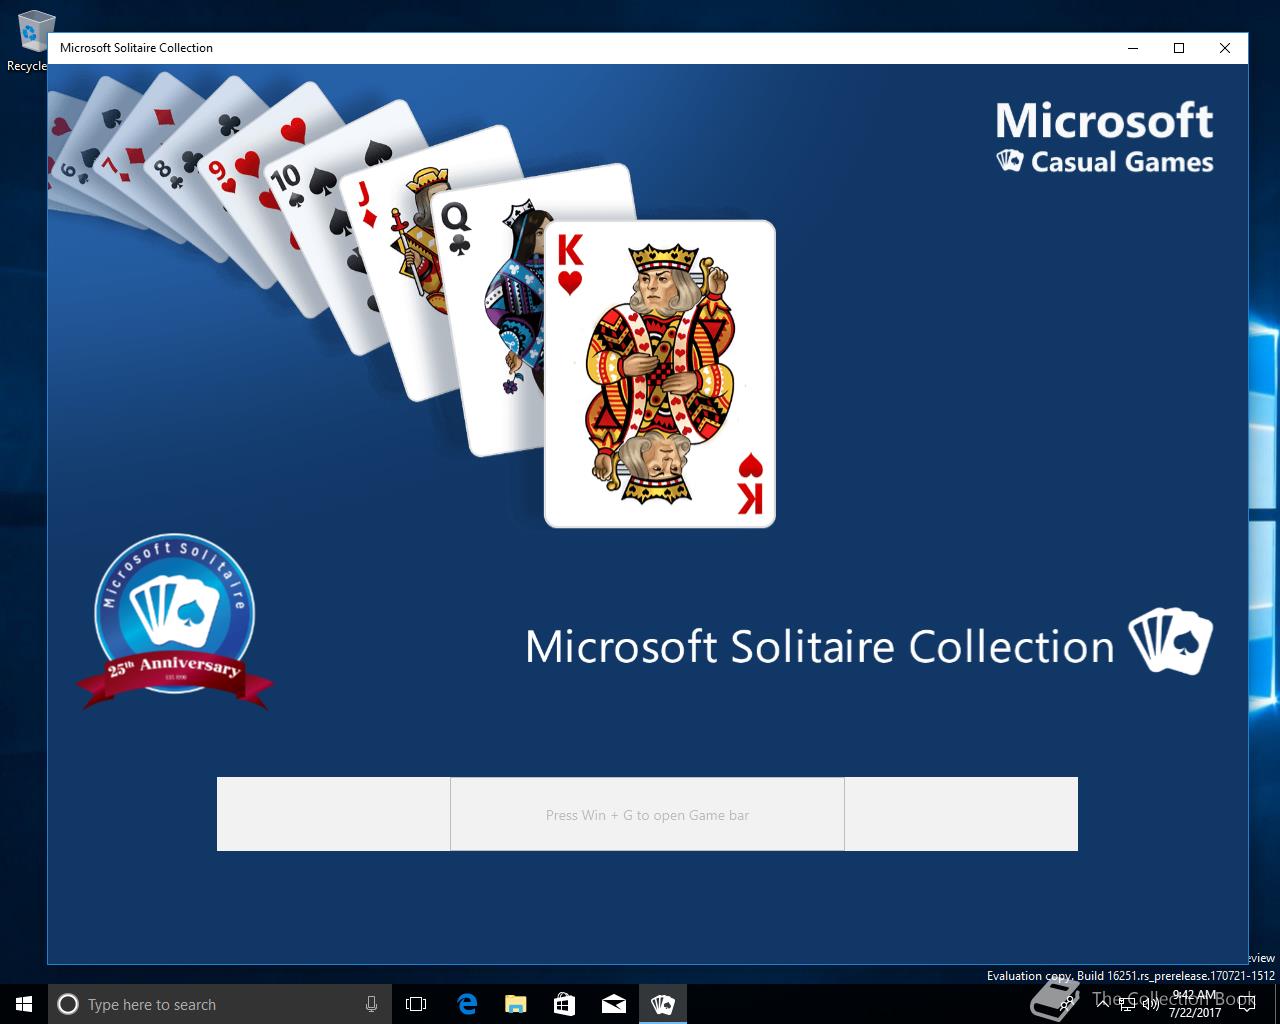This screenshot has width=1280, height=1024.
Task: Open the Mail app taskbar icon
Action: tap(613, 1004)
